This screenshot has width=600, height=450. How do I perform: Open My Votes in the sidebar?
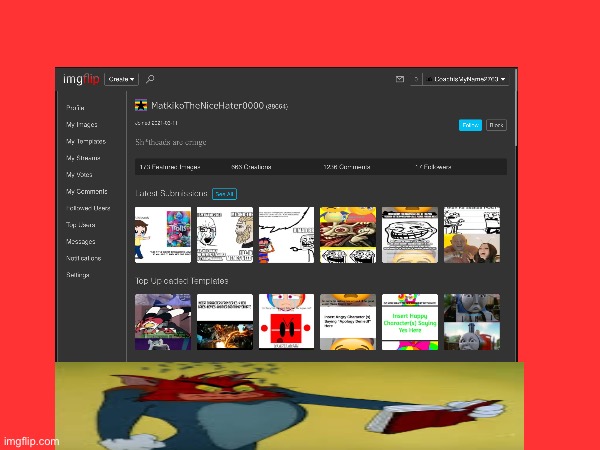coord(79,174)
